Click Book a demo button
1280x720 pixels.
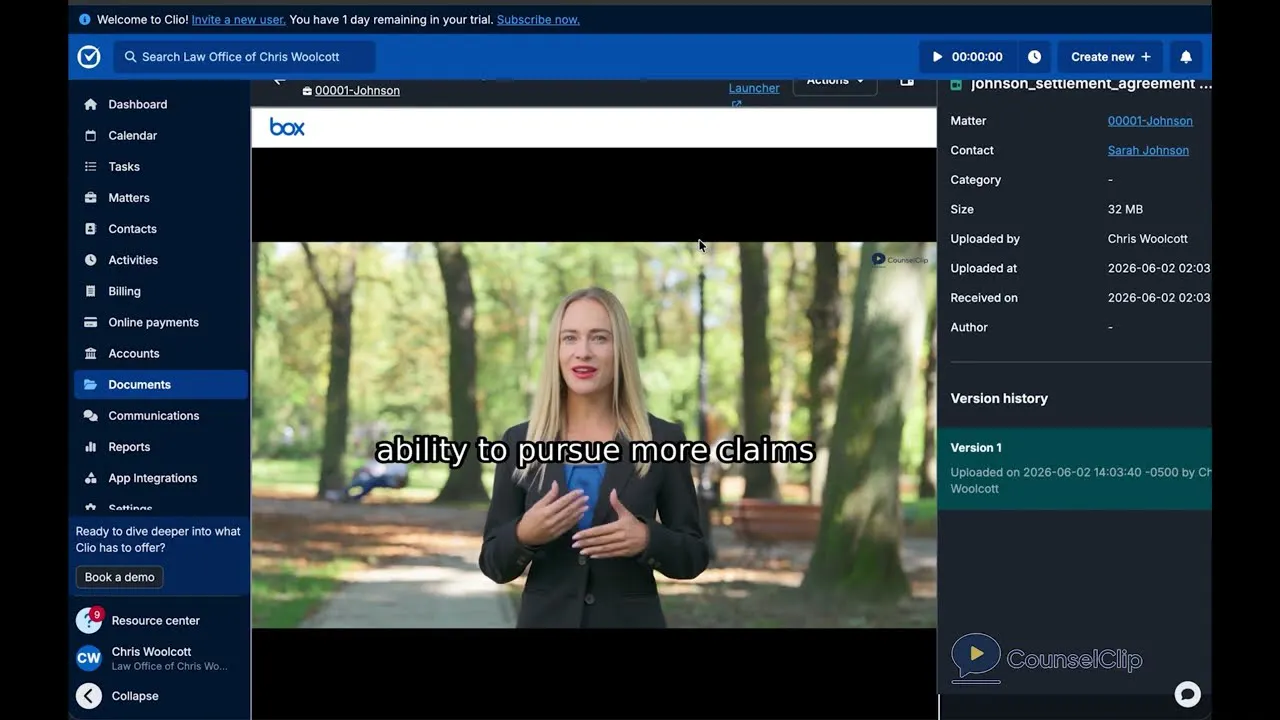pyautogui.click(x=119, y=577)
